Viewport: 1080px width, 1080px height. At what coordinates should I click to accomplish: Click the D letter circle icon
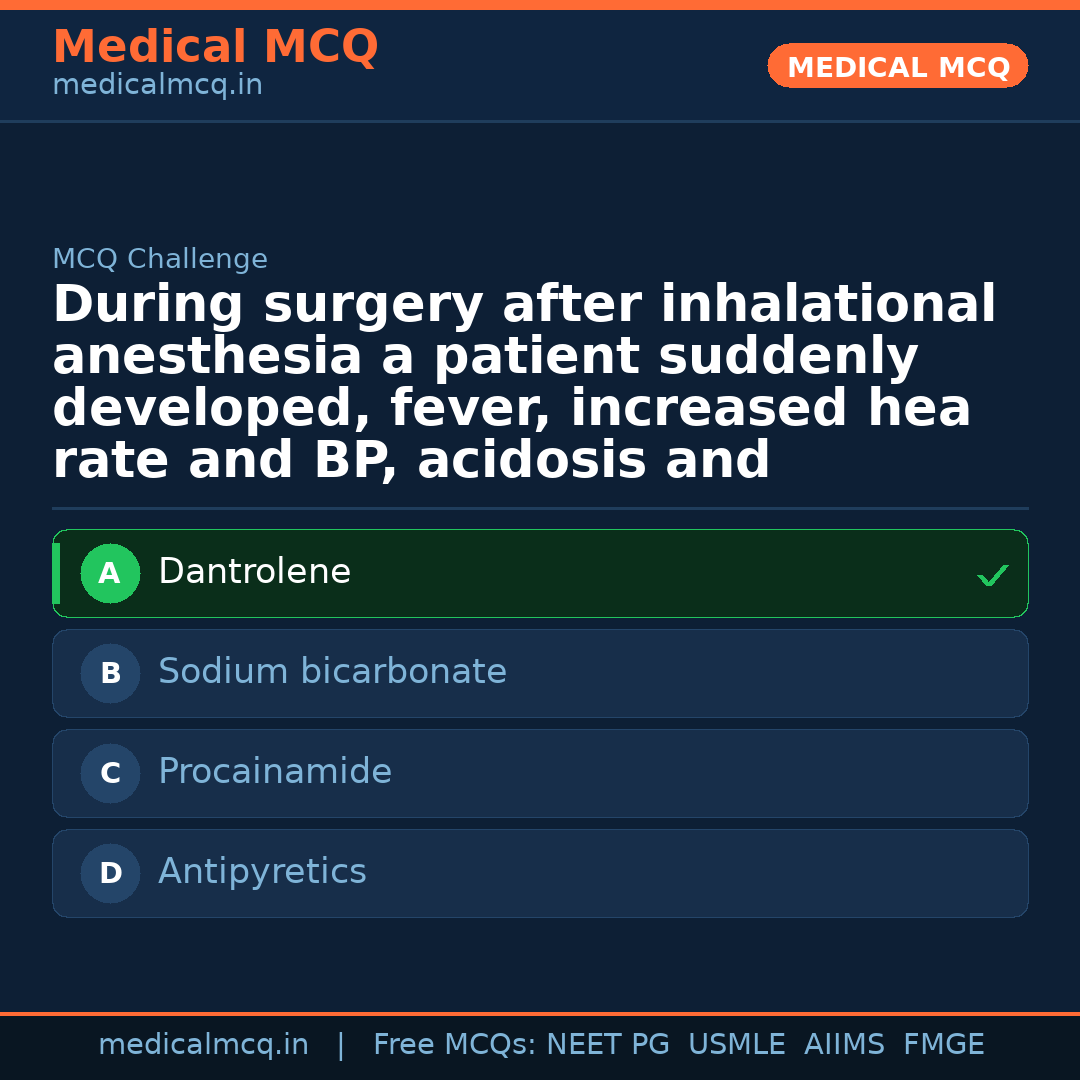pyautogui.click(x=110, y=874)
